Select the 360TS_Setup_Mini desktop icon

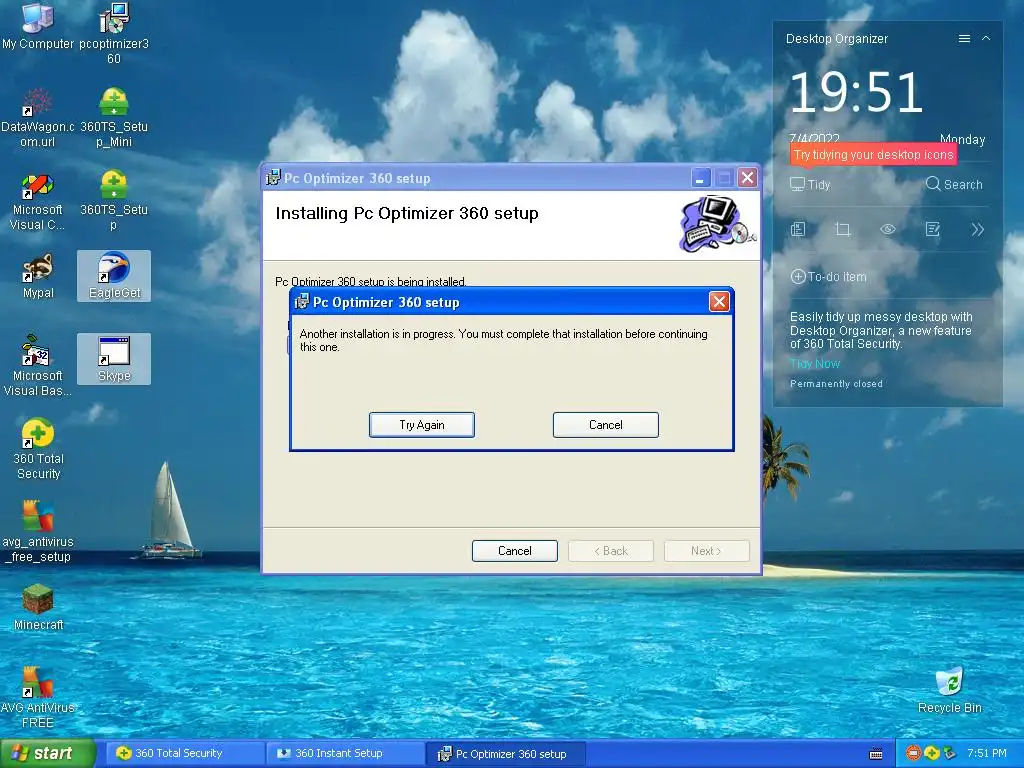(114, 118)
